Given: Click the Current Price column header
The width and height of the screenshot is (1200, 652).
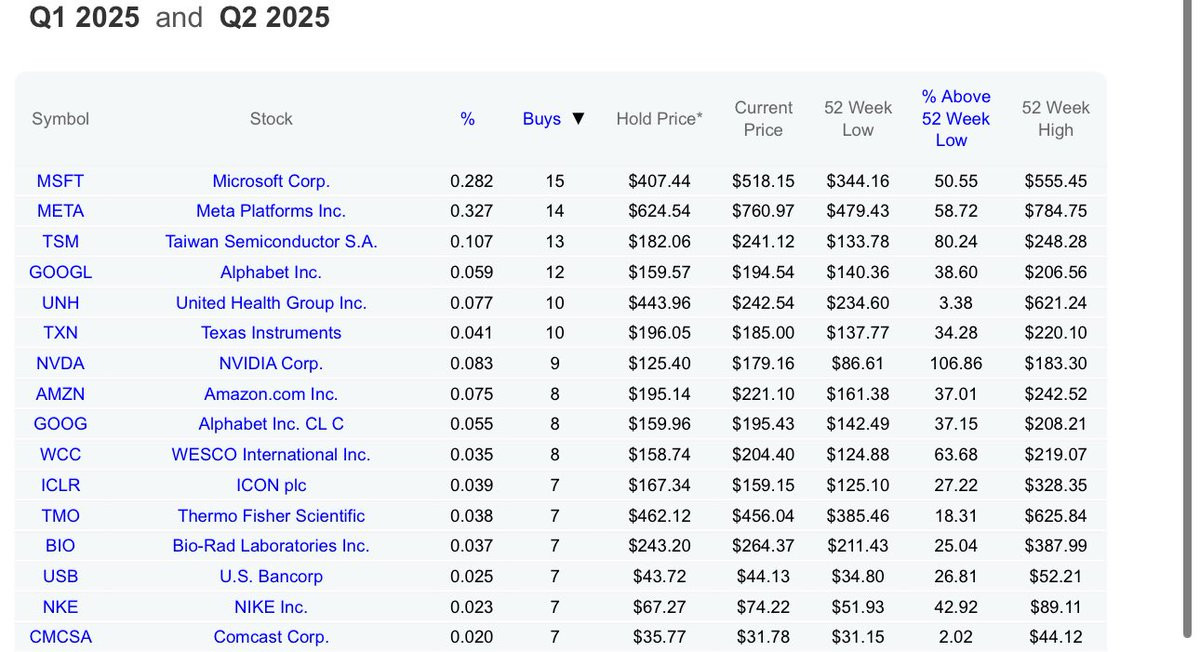Looking at the screenshot, I should click(x=763, y=118).
